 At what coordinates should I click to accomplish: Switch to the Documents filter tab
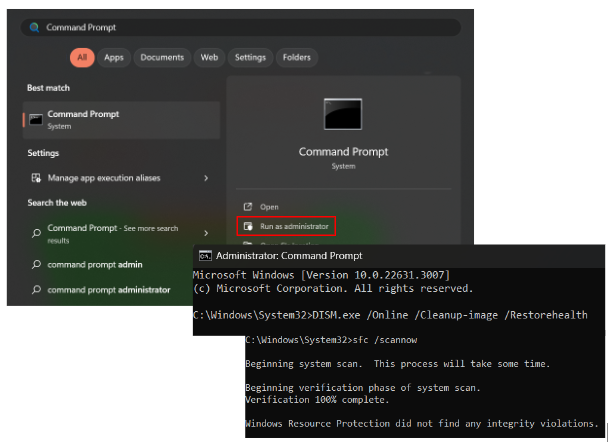[x=162, y=57]
